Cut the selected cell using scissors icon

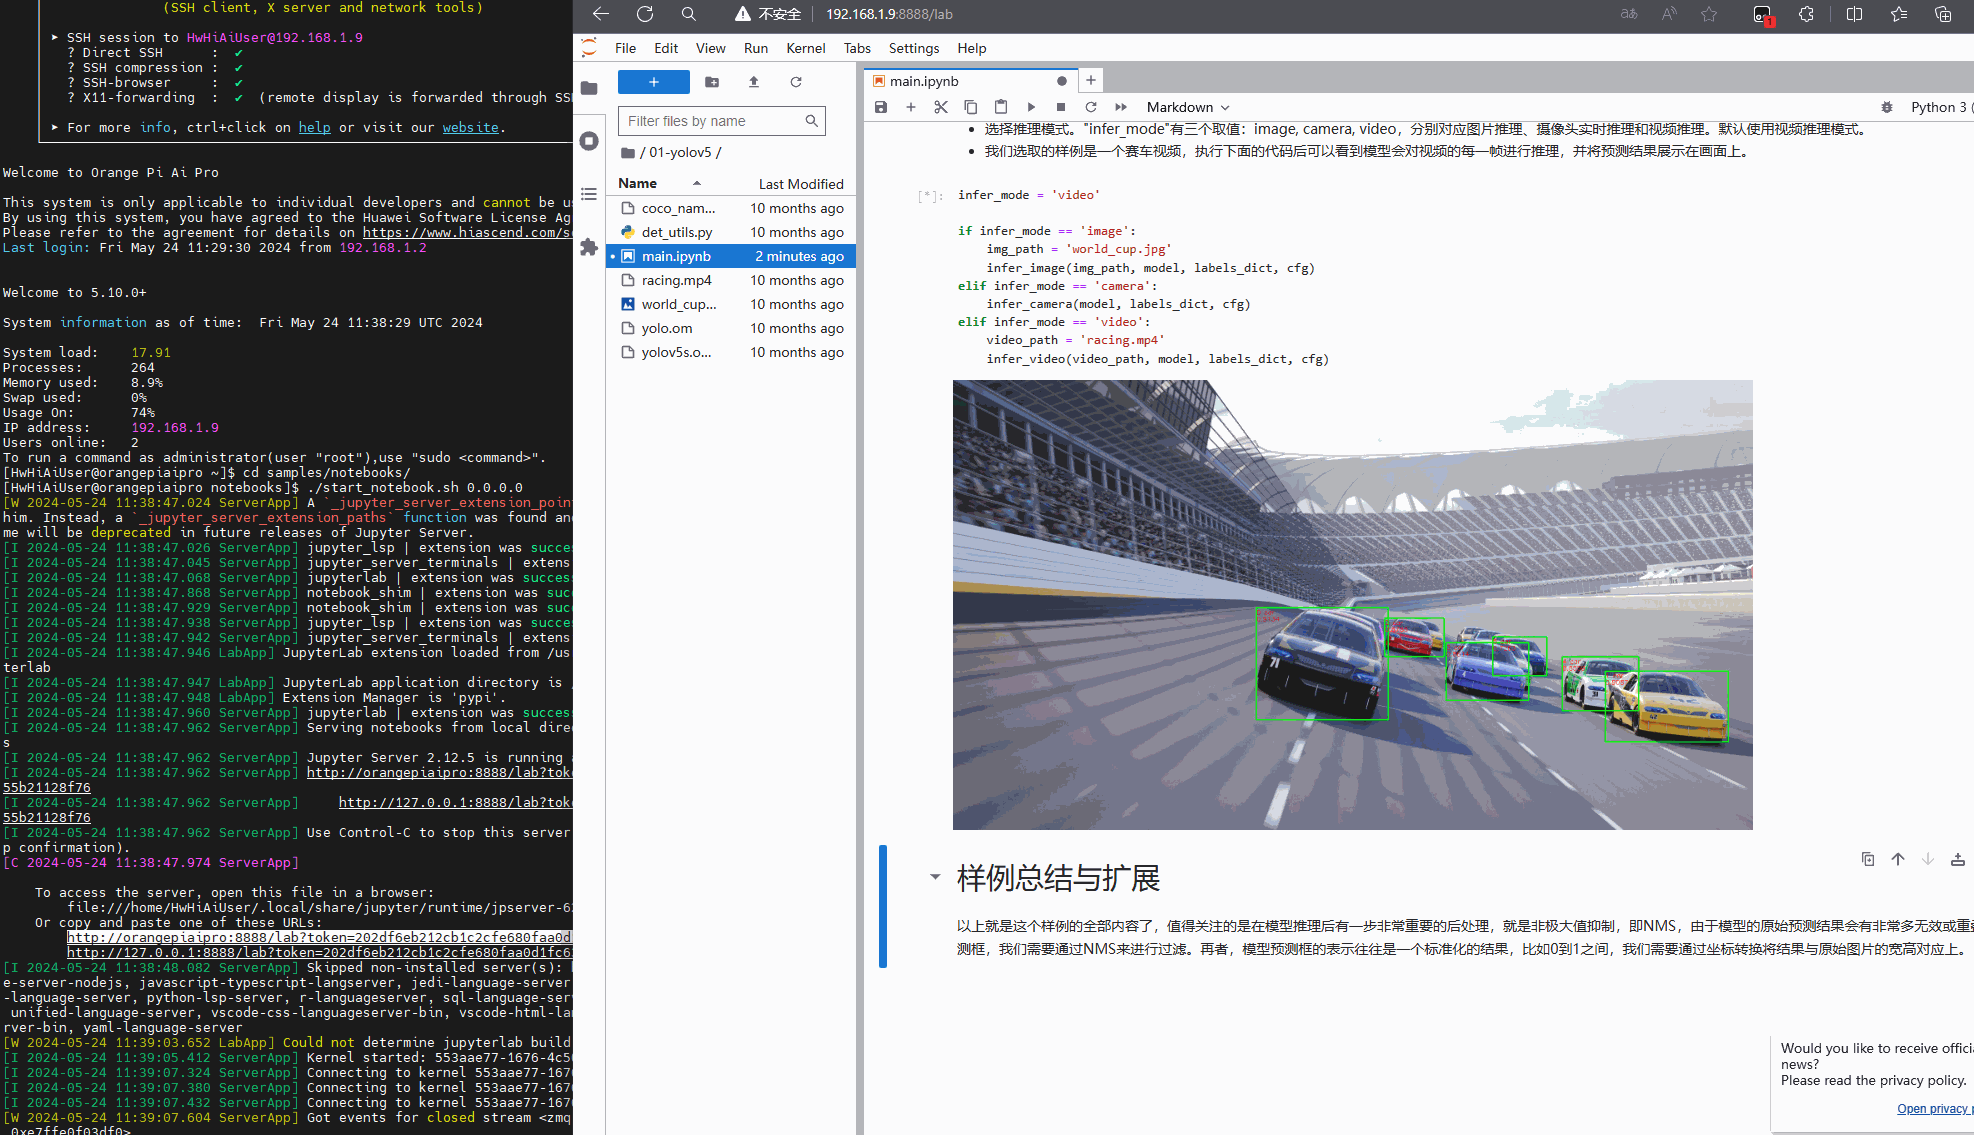[940, 107]
